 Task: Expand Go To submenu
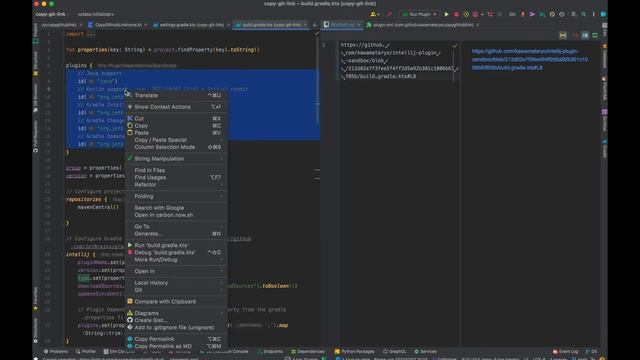(x=176, y=226)
